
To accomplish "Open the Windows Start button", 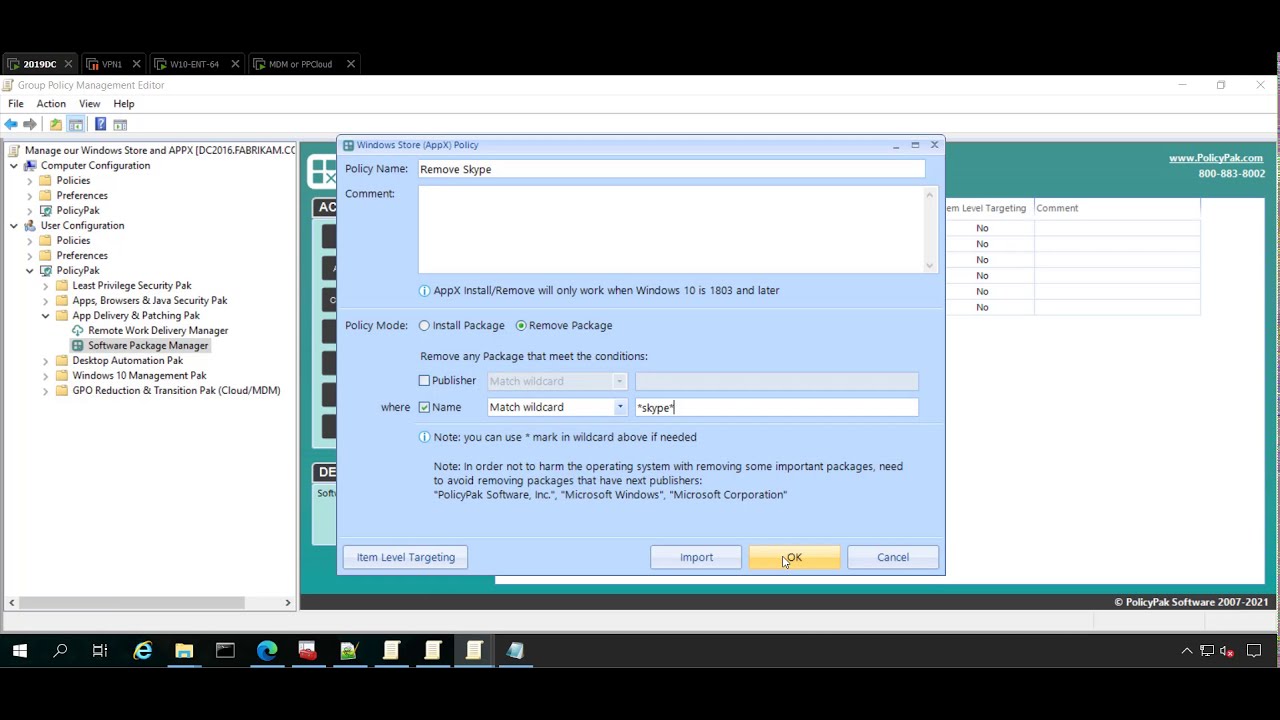I will 19,651.
